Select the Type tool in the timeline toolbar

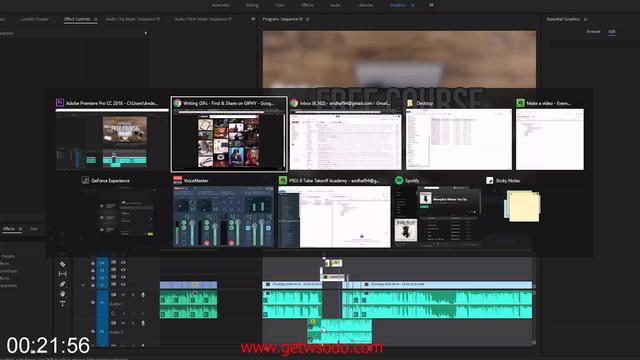point(62,303)
